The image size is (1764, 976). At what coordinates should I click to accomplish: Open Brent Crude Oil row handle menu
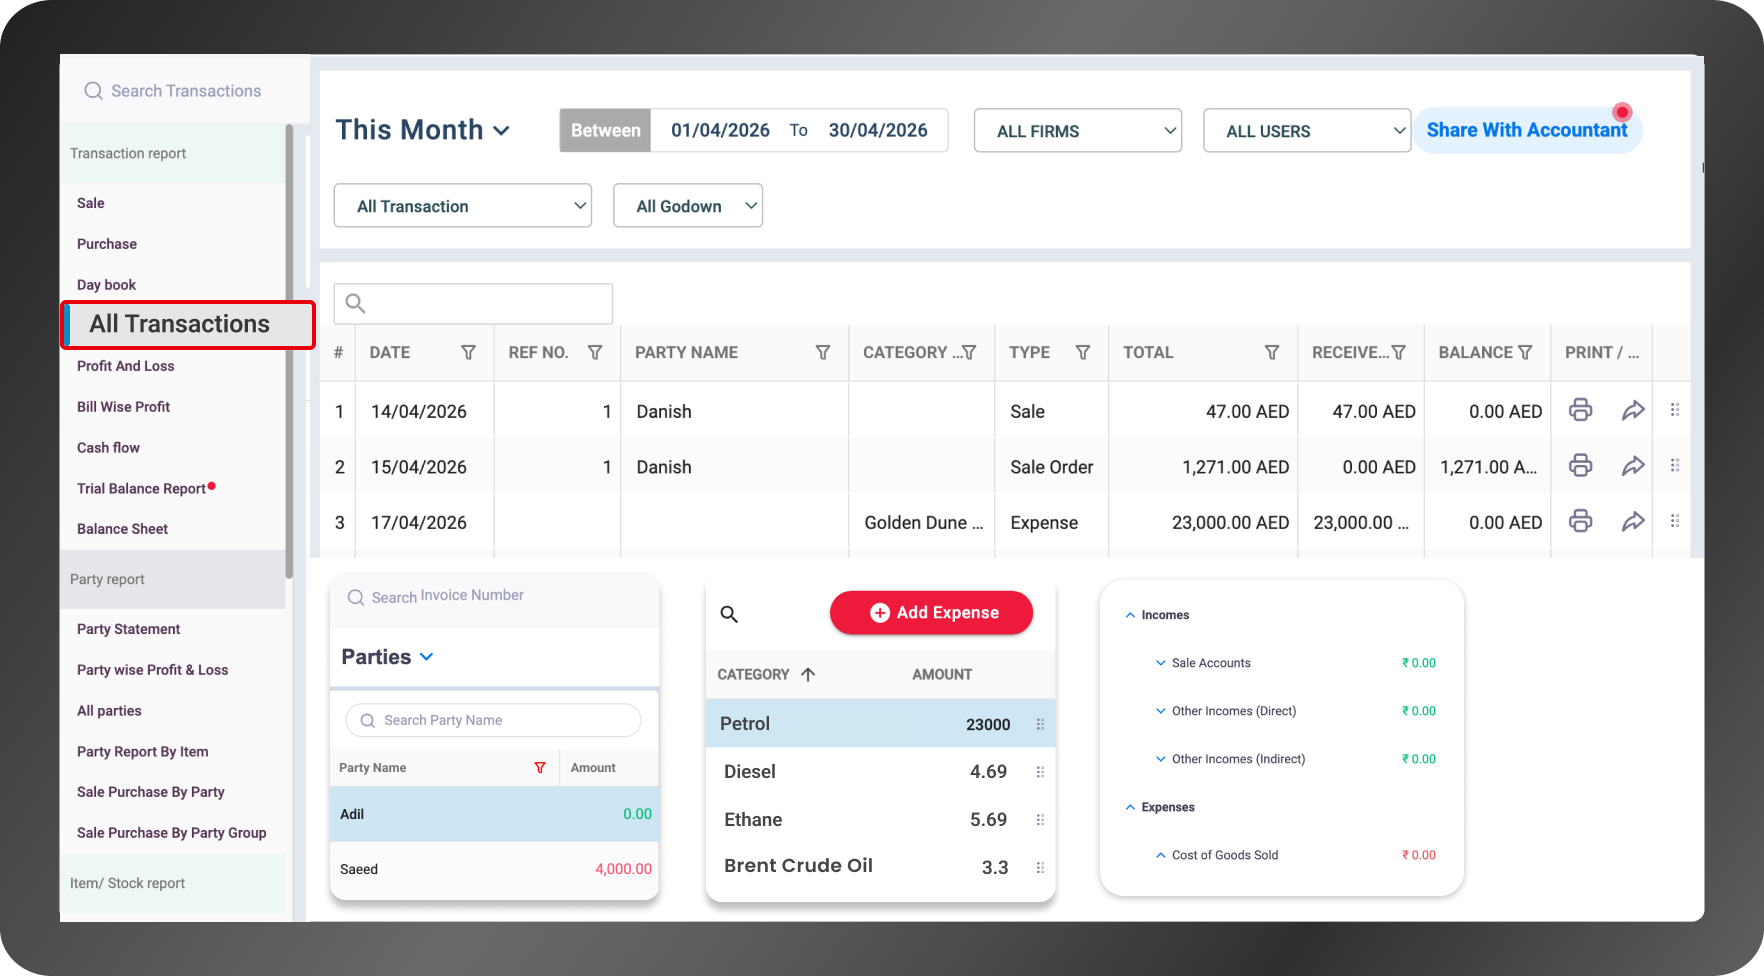click(x=1040, y=868)
